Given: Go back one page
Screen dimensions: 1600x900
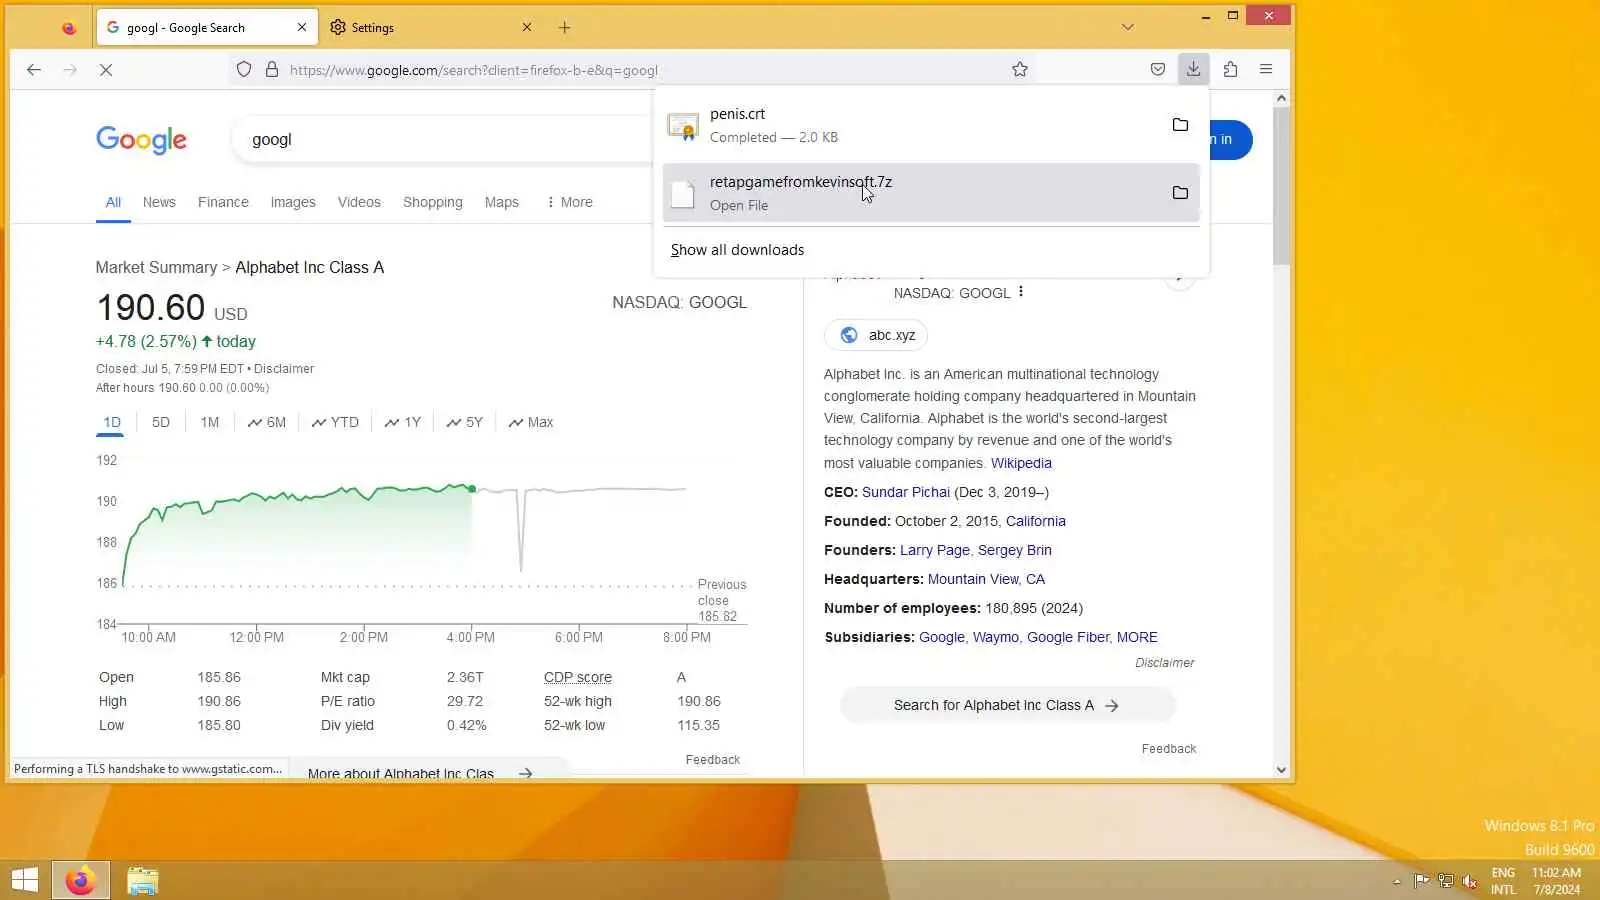Looking at the screenshot, I should [34, 70].
